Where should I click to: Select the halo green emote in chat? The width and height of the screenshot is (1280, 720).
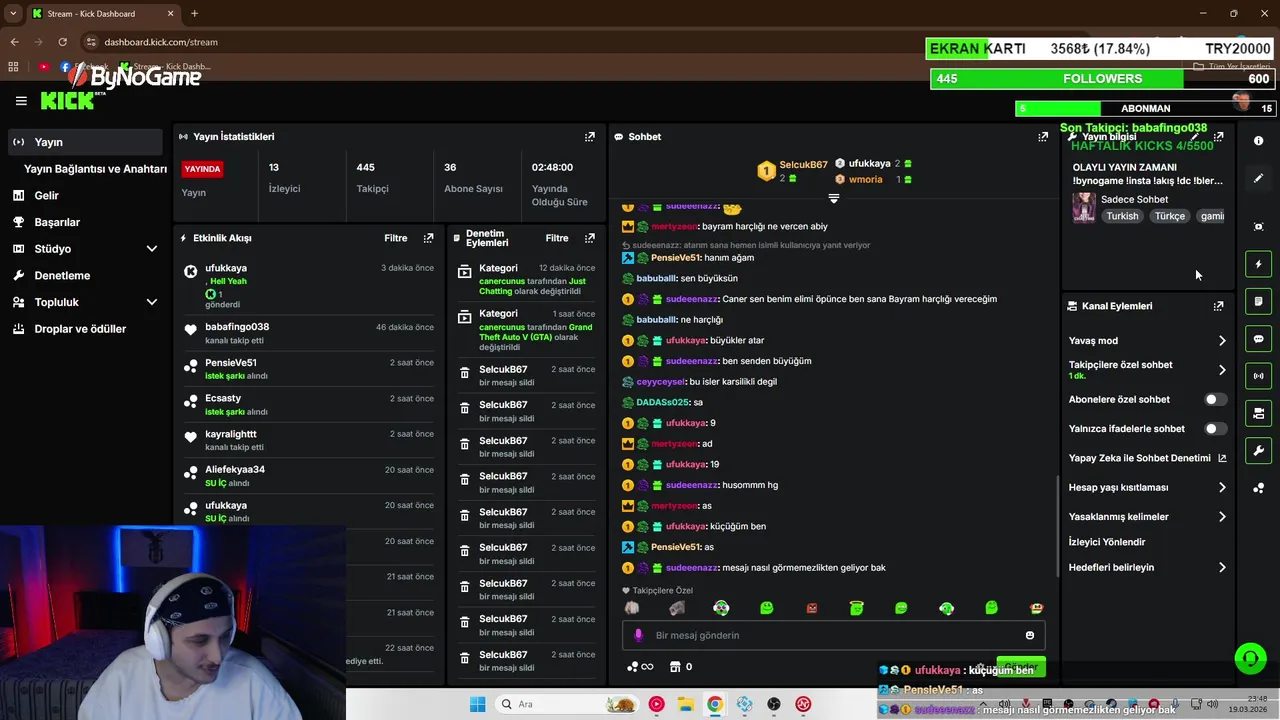[857, 608]
